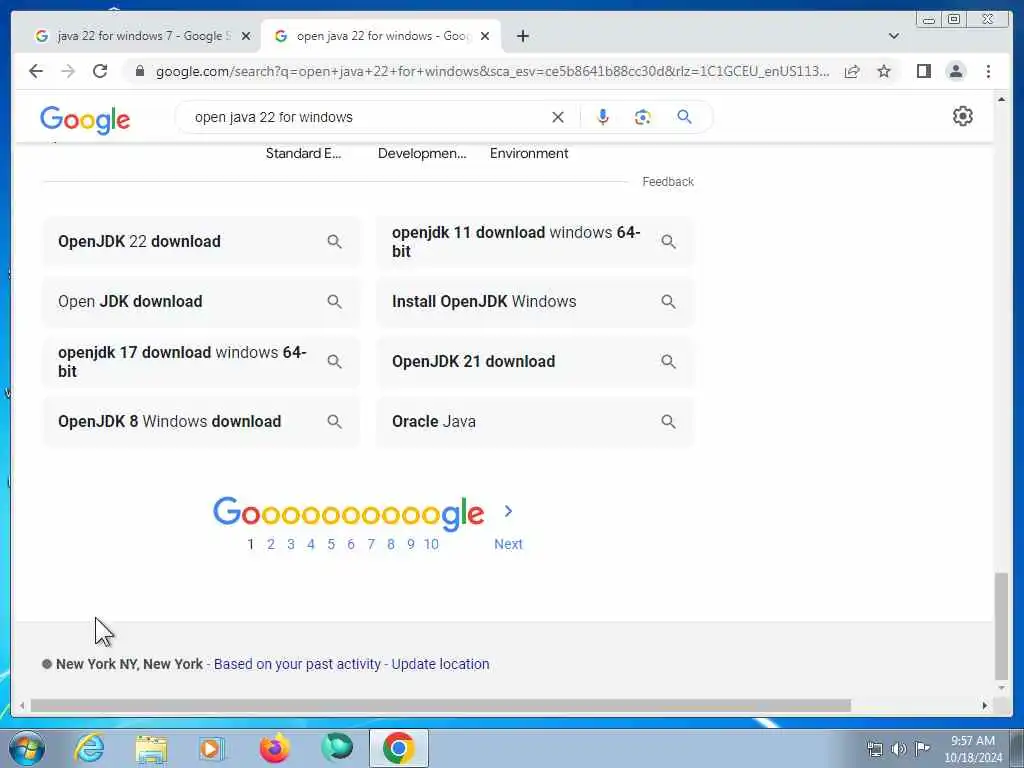Close the 'java 22 for windows 7' tab
The image size is (1024, 768).
[x=246, y=36]
